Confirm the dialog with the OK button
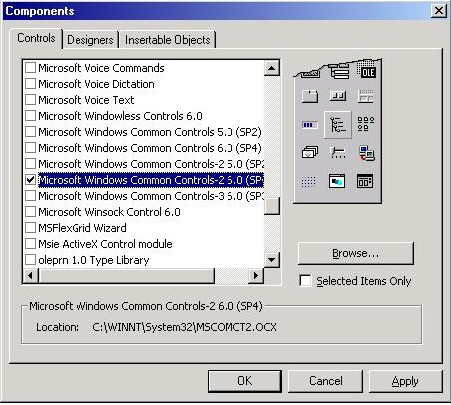The image size is (451, 405). pos(245,381)
